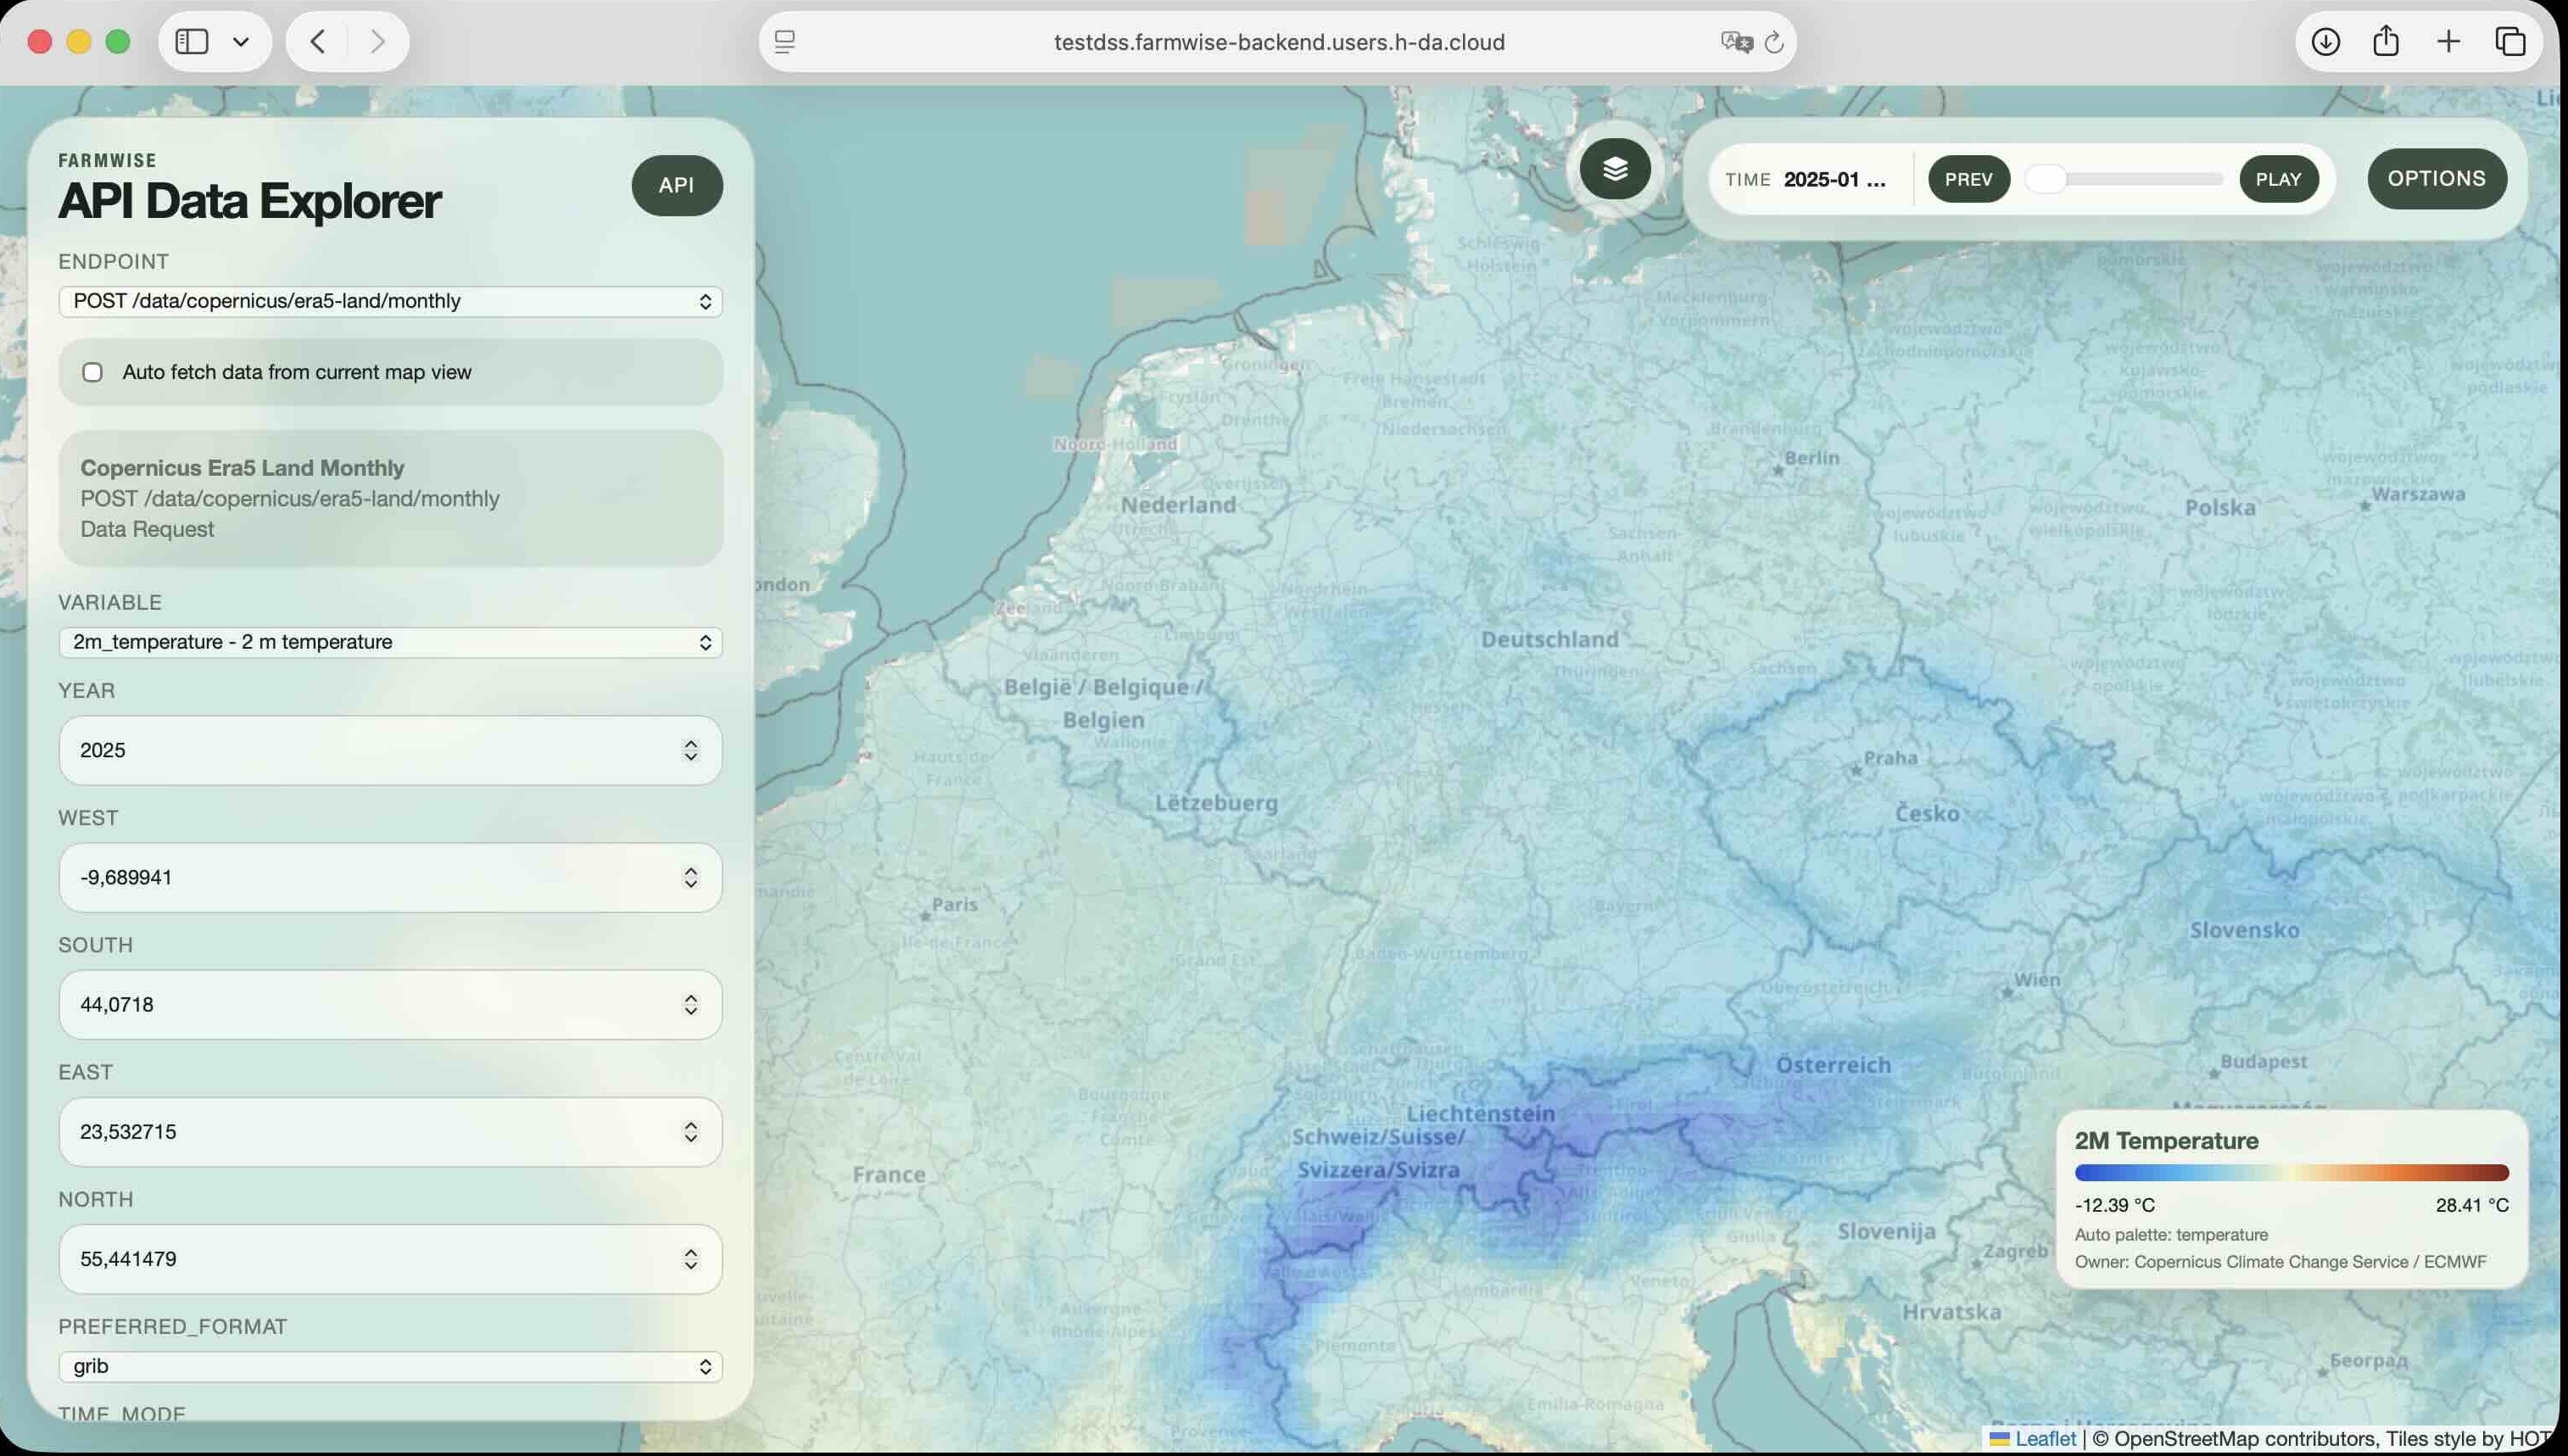Go forward with the Safari forward arrow
The height and width of the screenshot is (1456, 2568).
[377, 41]
